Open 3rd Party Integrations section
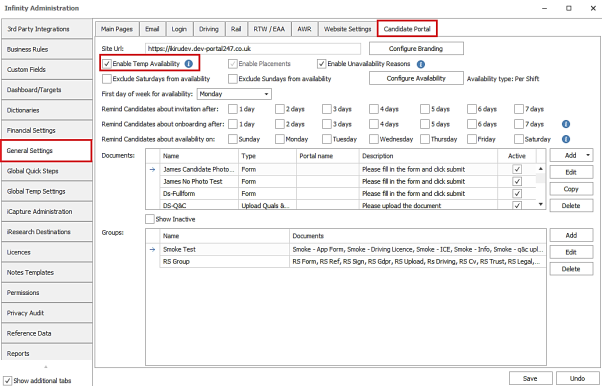The image size is (602, 386). click(x=46, y=29)
